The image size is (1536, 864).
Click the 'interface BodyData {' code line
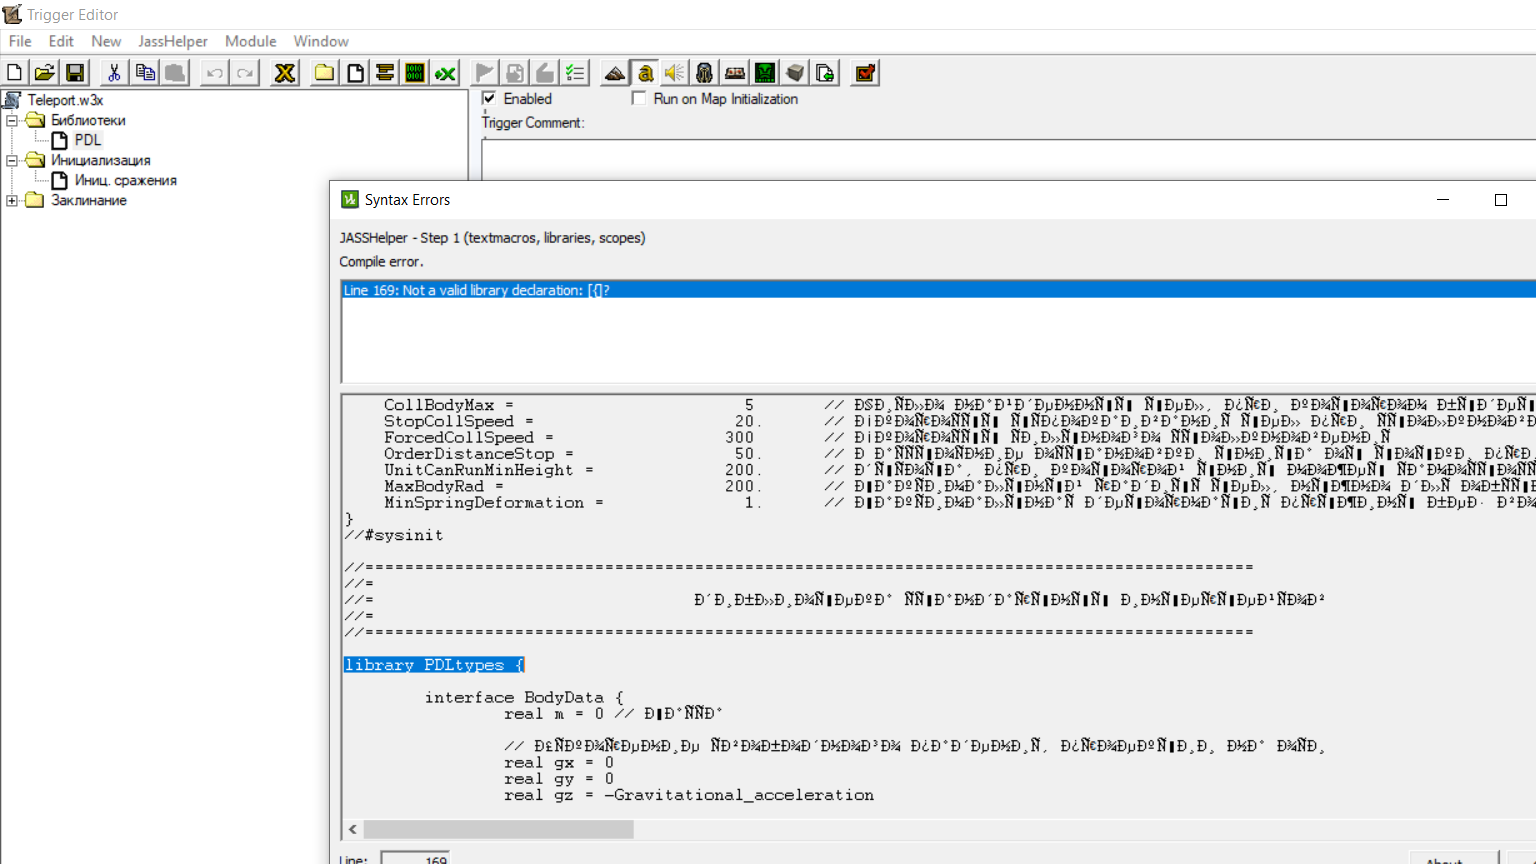click(524, 697)
